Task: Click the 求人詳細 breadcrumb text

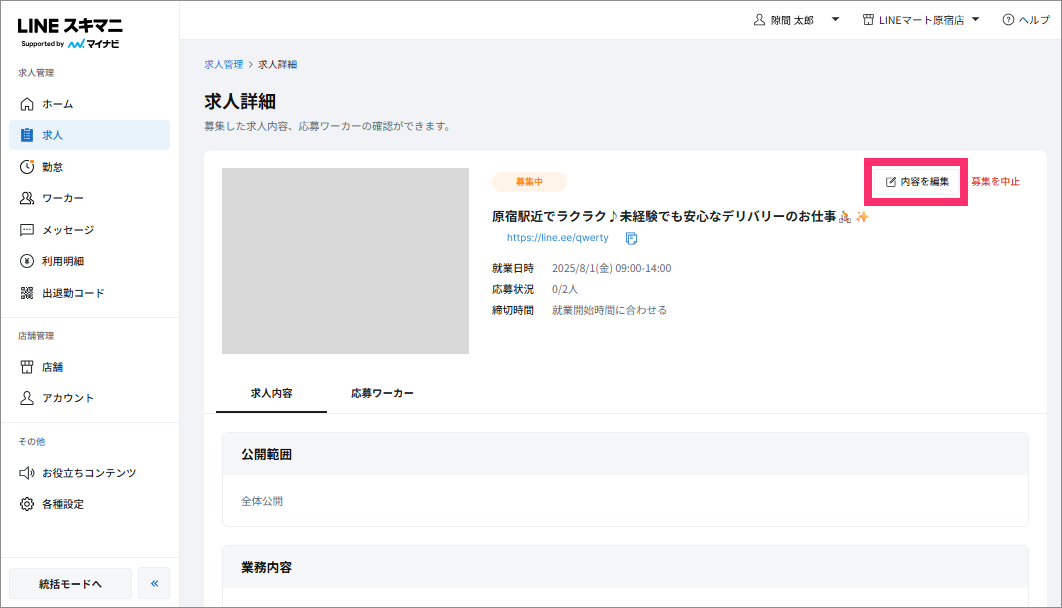Action: point(278,64)
